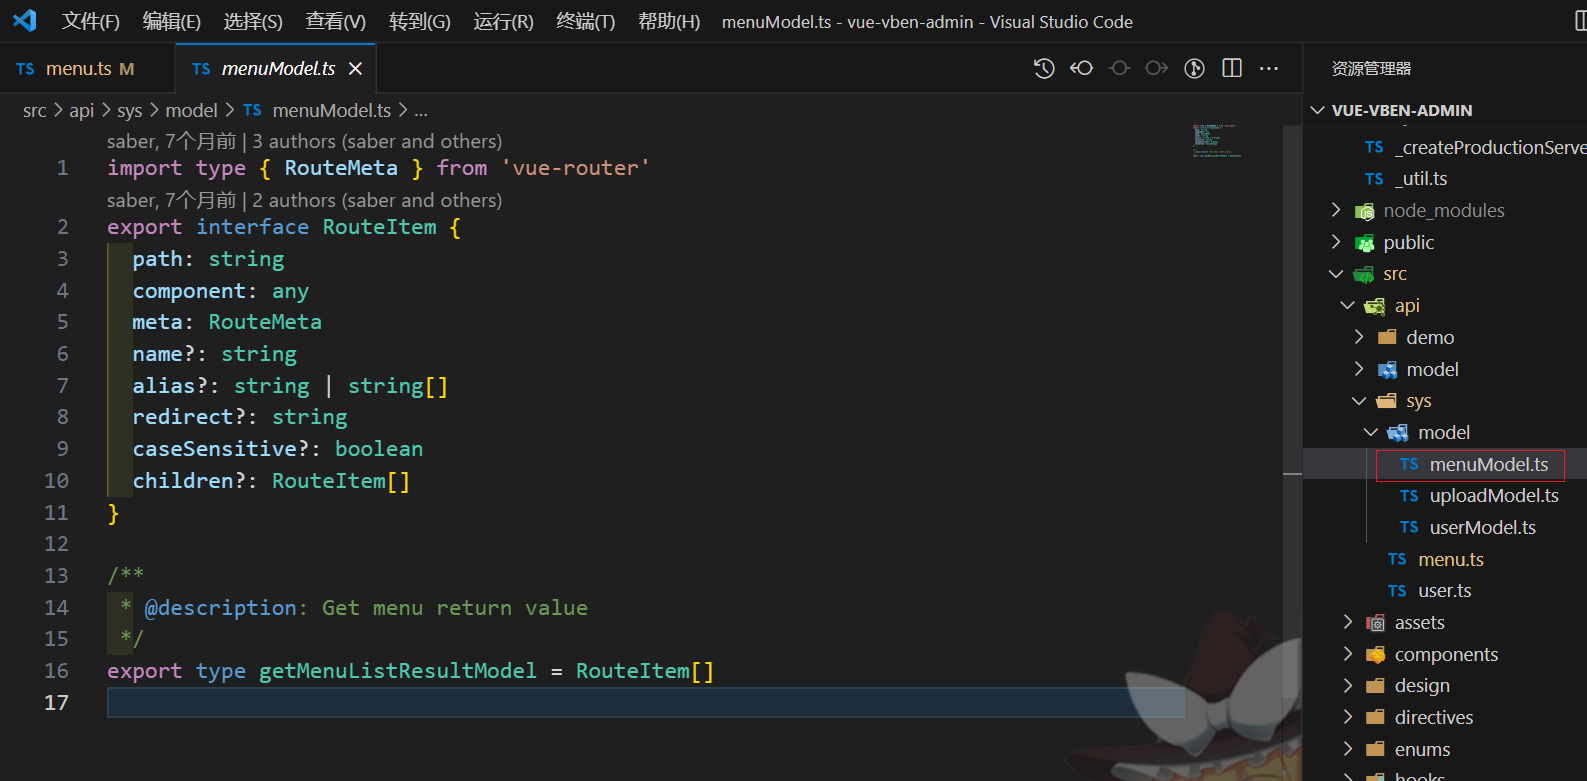
Task: Collapse the api folder chevron
Action: [x=1348, y=305]
